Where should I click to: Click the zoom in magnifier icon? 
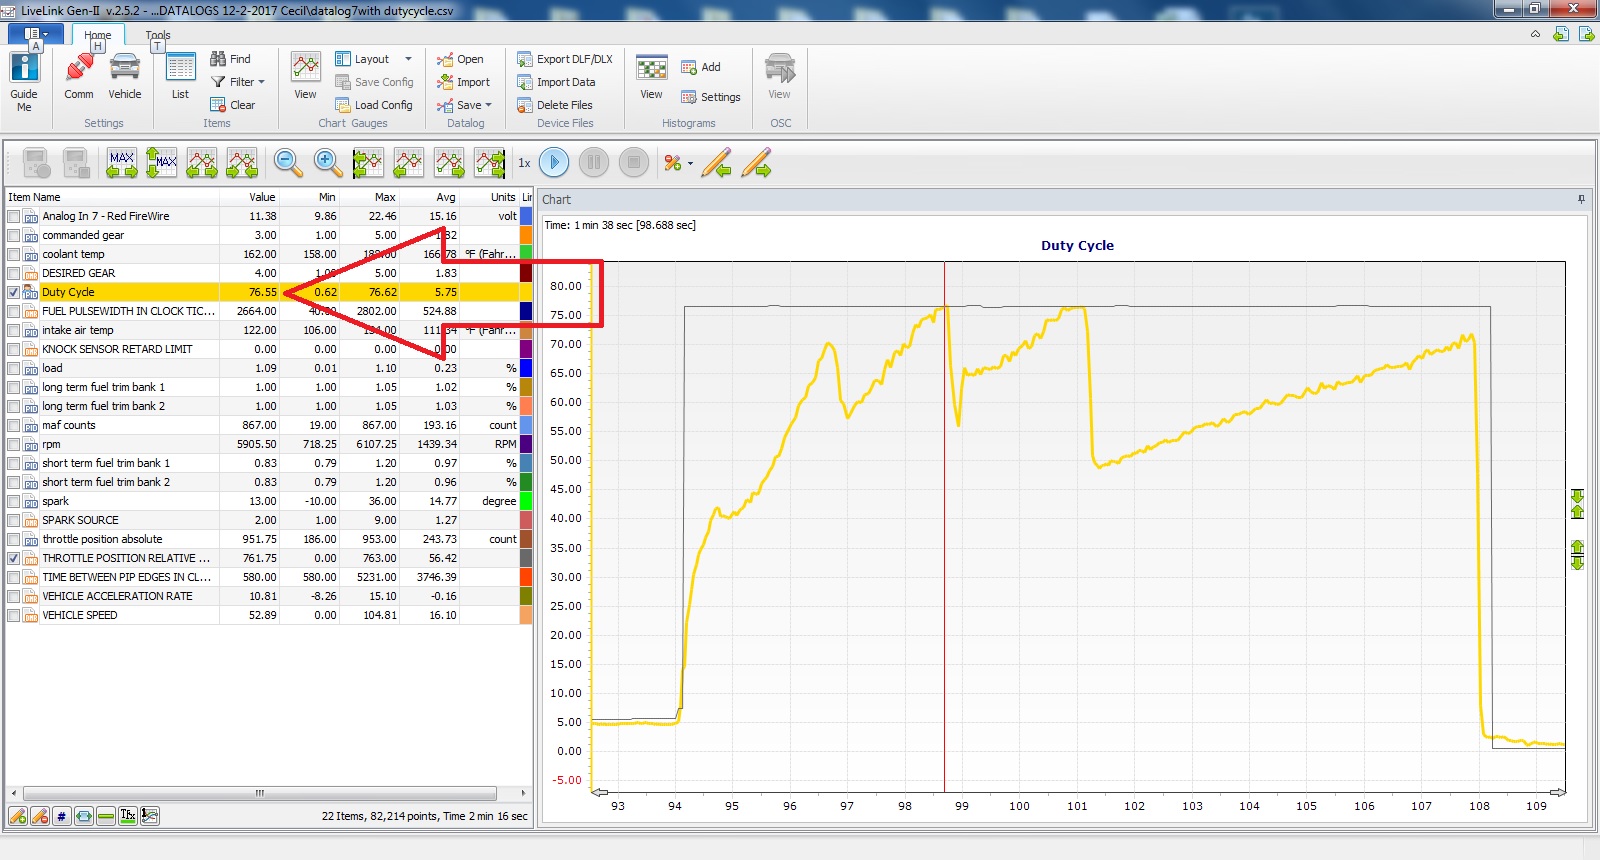click(328, 163)
